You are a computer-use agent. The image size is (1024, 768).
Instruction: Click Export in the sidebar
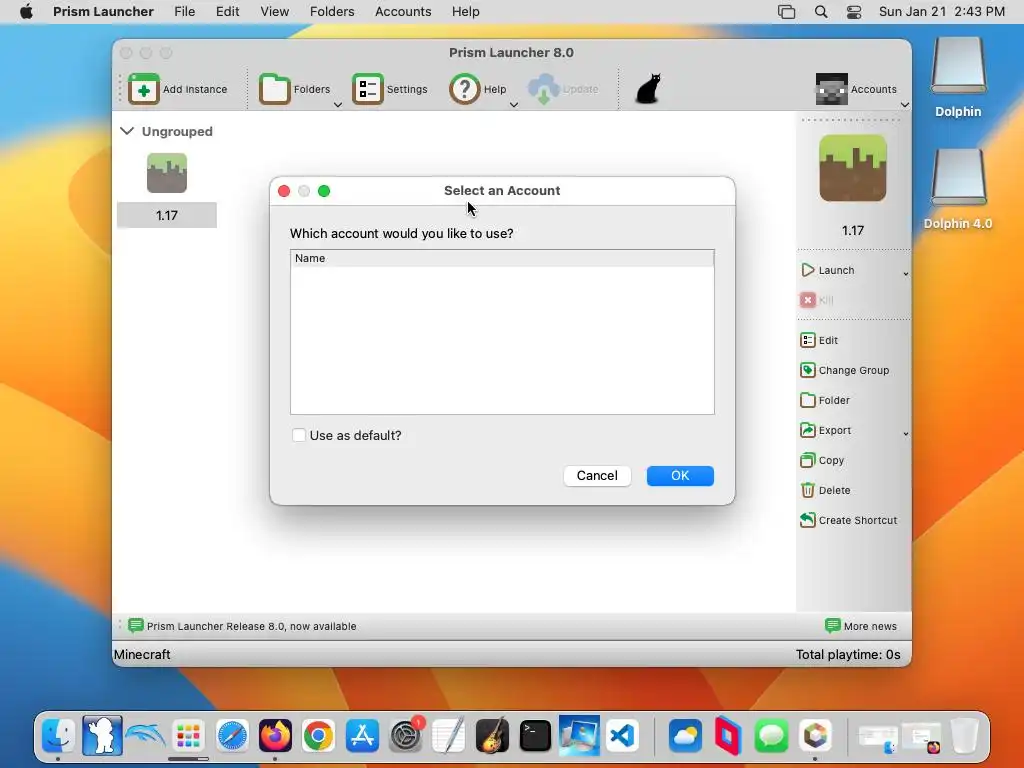coord(825,430)
